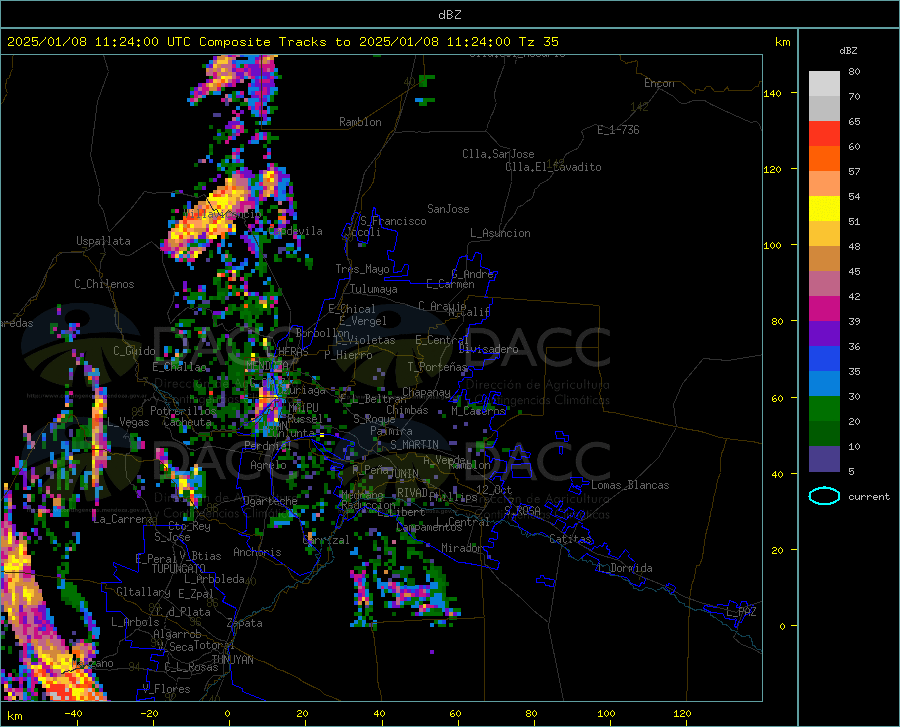Pick the slate-purple 10 dBZ legend swatch
The height and width of the screenshot is (727, 900).
point(824,458)
